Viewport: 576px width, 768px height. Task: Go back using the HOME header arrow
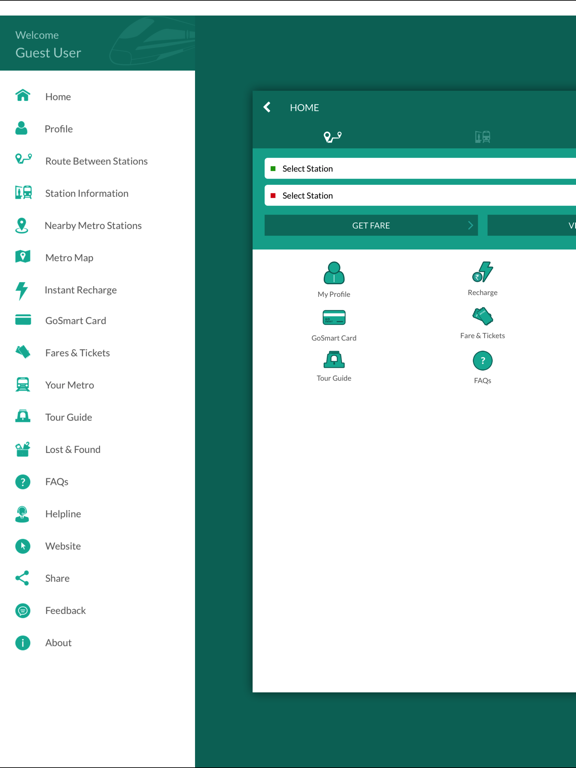tap(267, 107)
